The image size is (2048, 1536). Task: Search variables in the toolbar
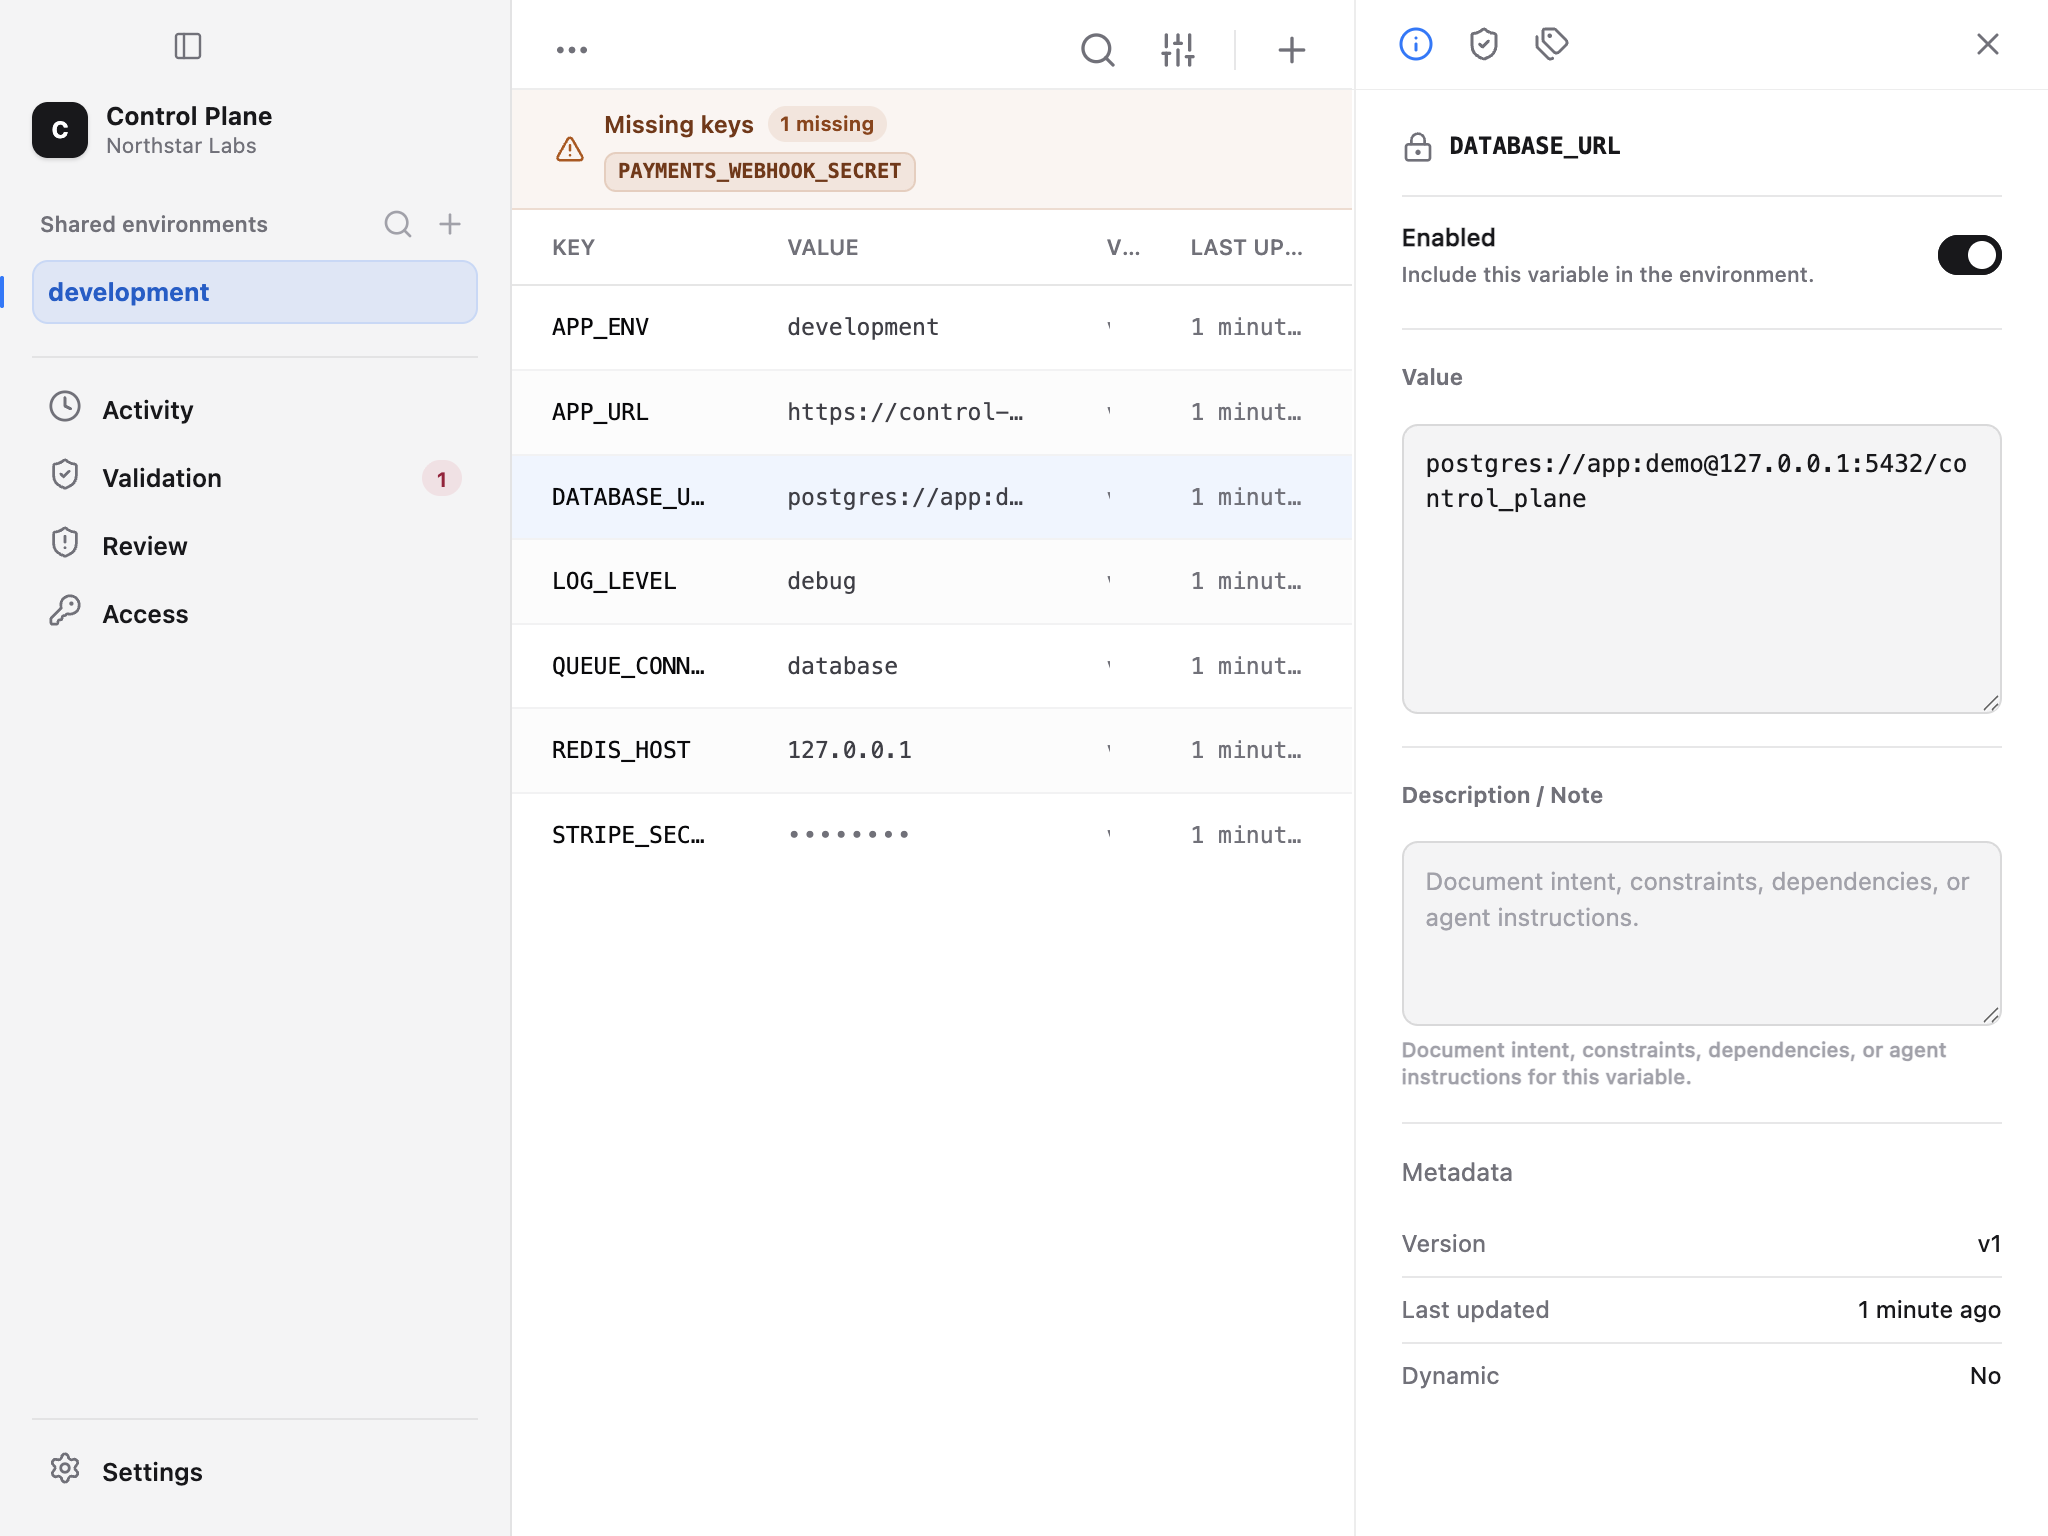[x=1098, y=49]
